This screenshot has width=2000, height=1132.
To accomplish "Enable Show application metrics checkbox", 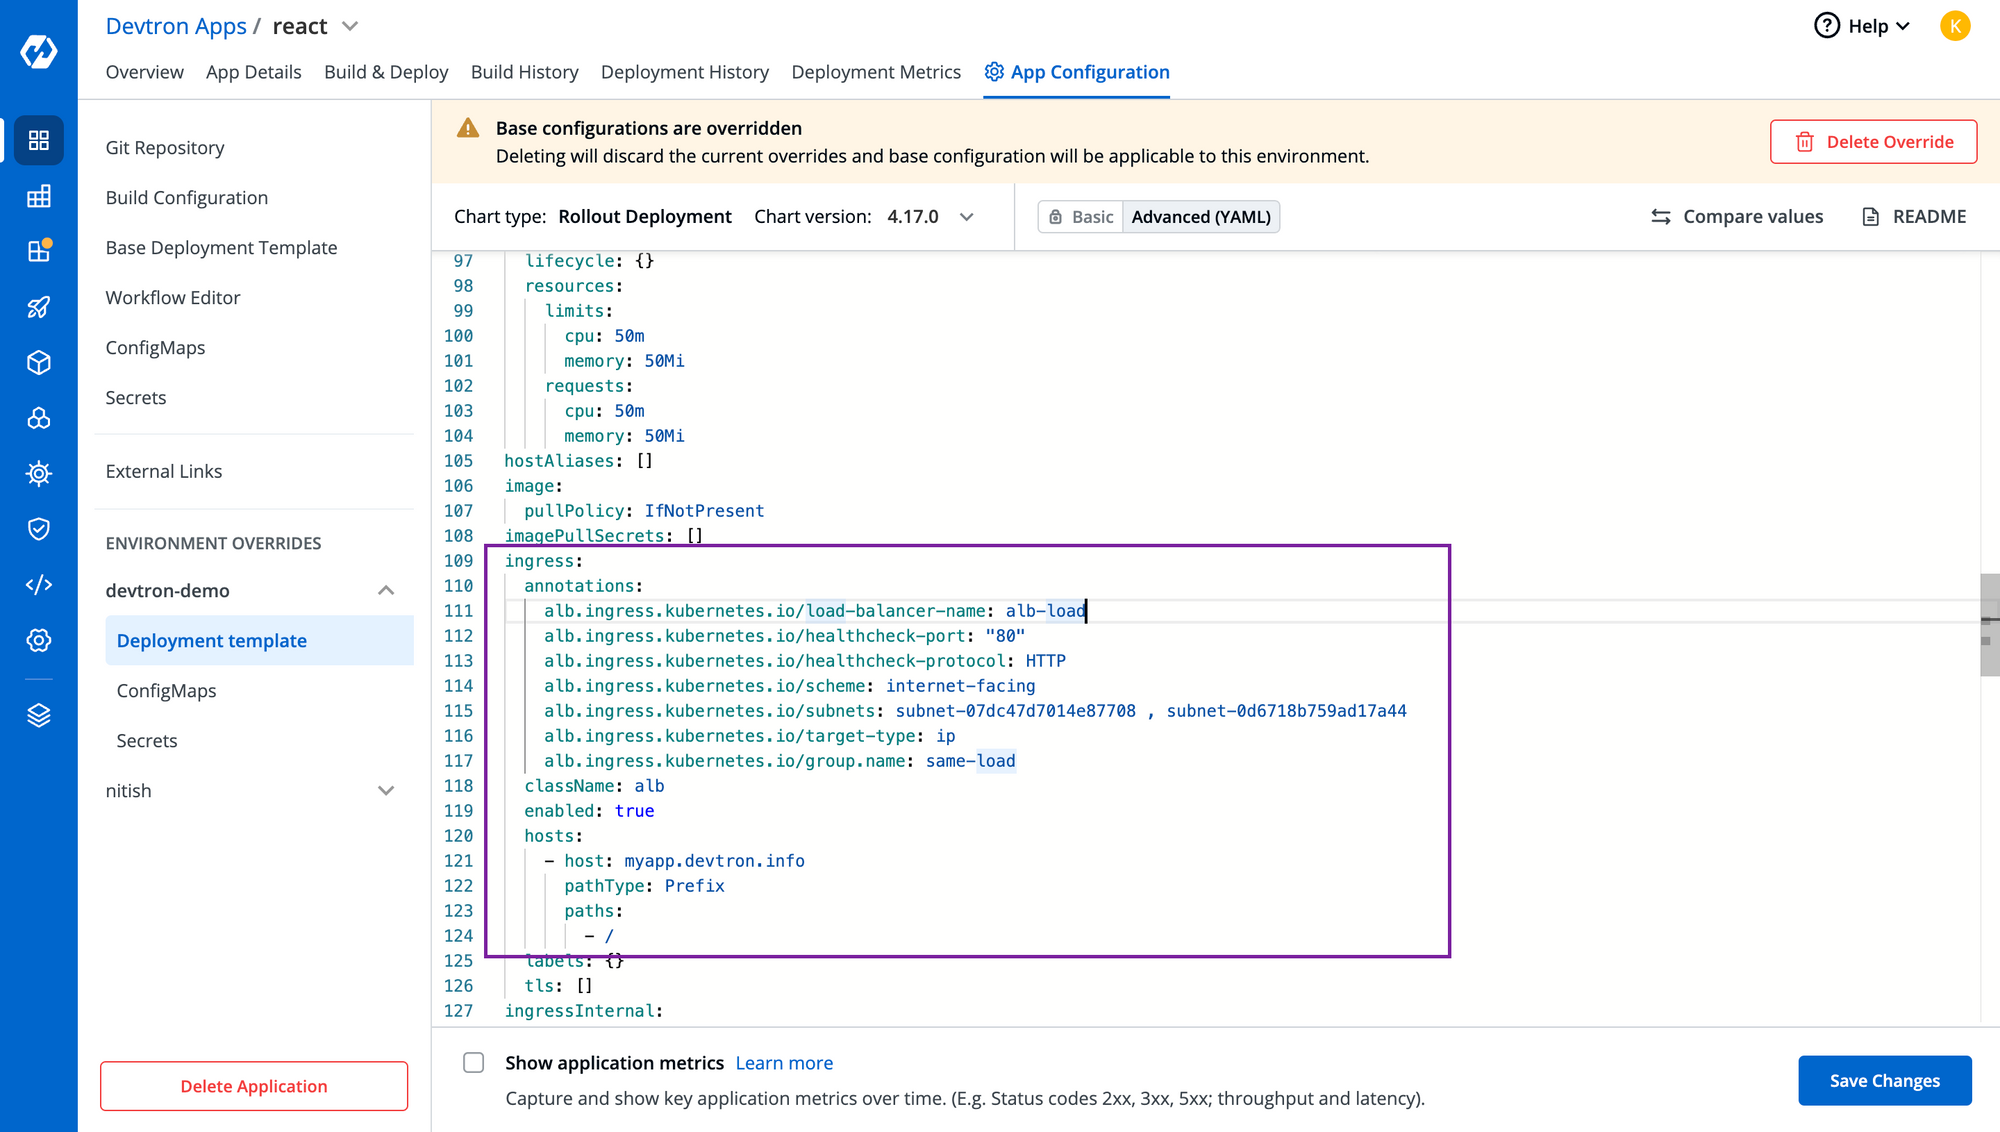I will 475,1063.
